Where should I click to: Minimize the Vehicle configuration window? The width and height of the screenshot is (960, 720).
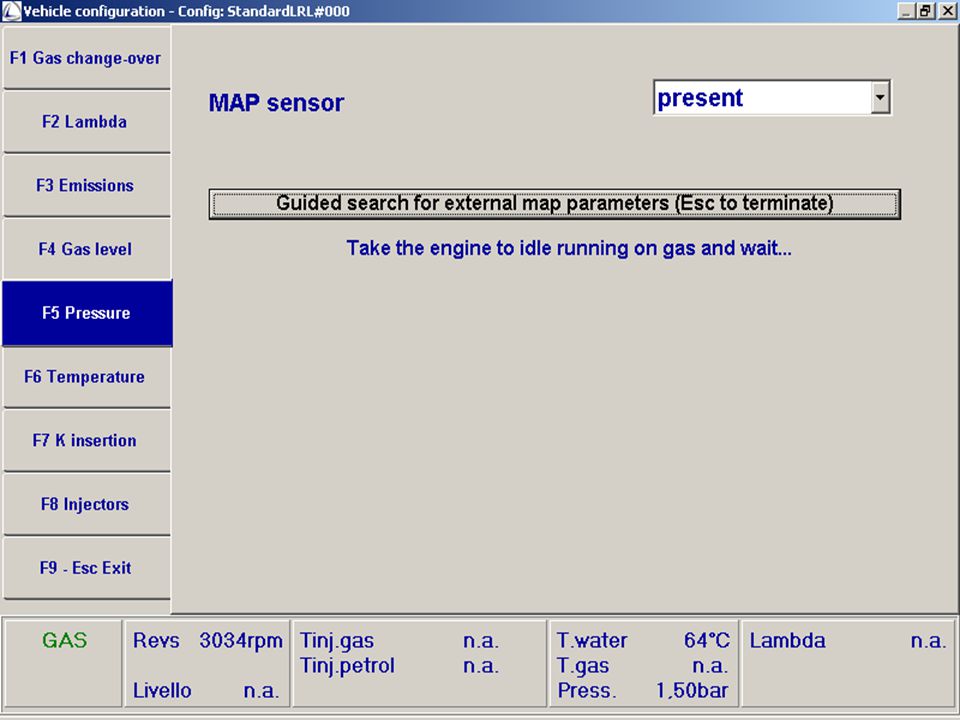906,11
